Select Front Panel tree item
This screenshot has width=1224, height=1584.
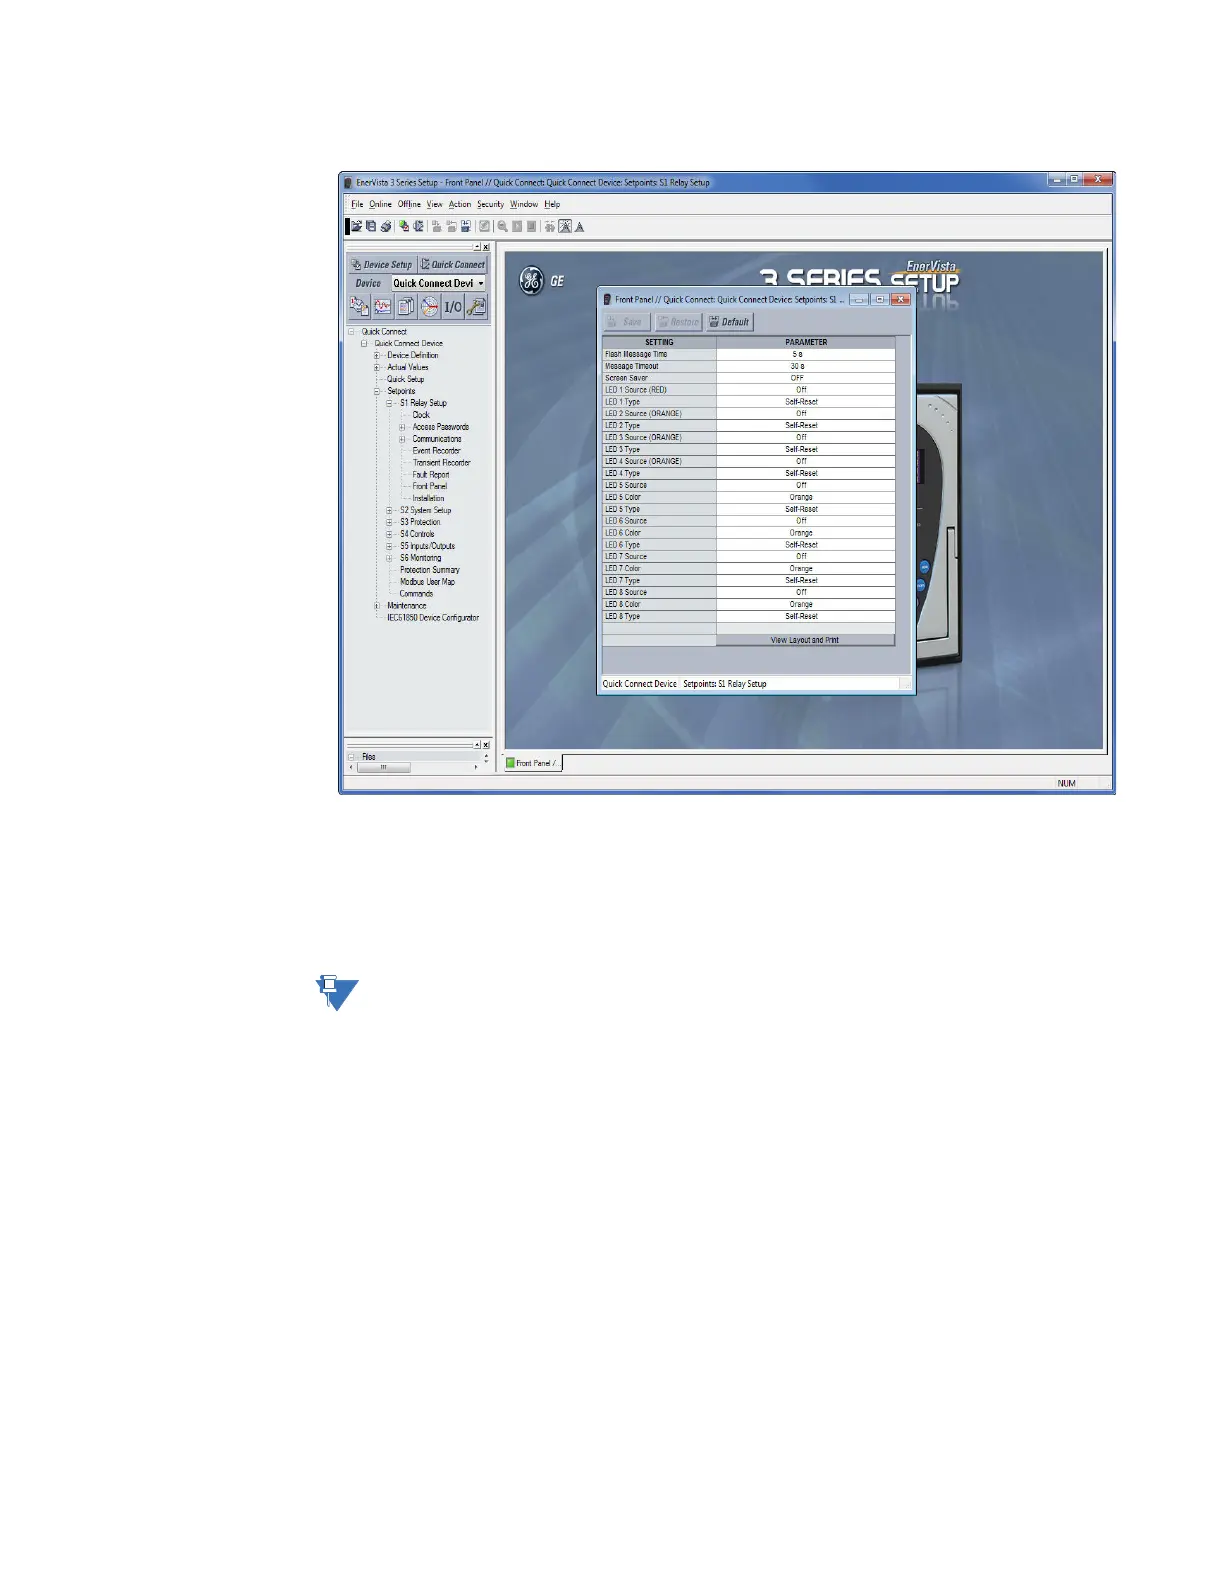point(430,486)
